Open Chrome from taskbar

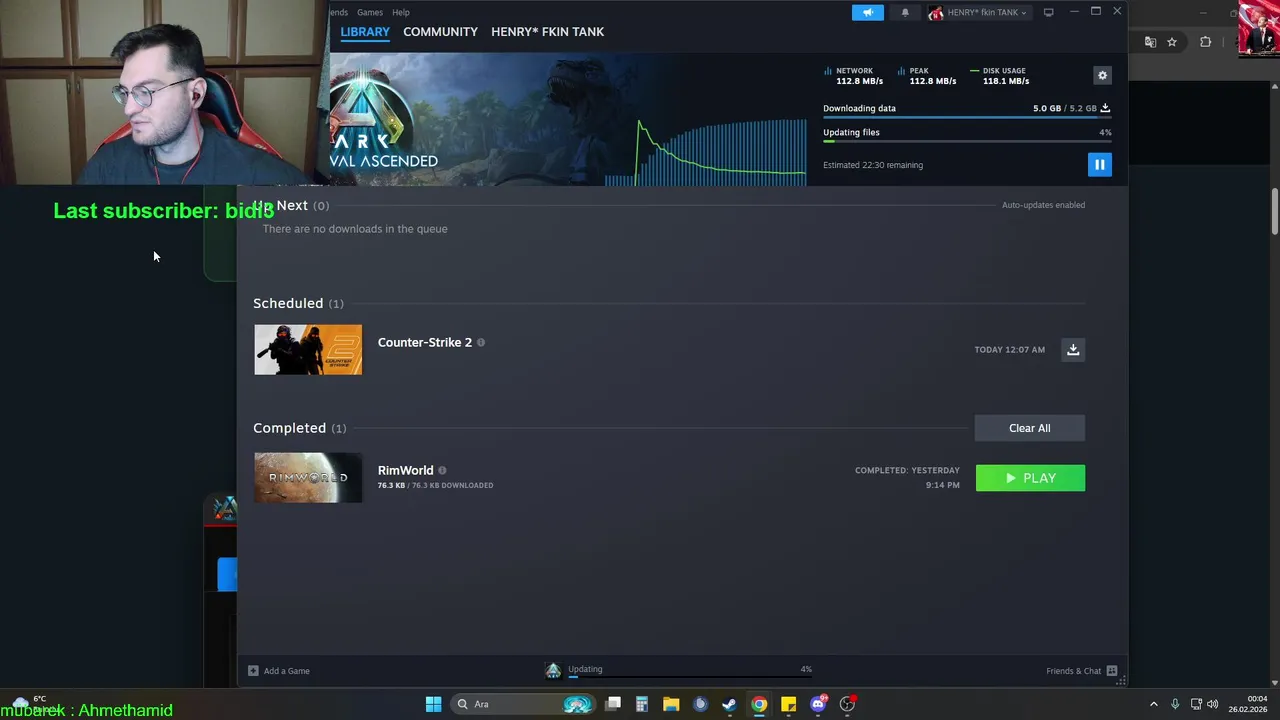759,704
